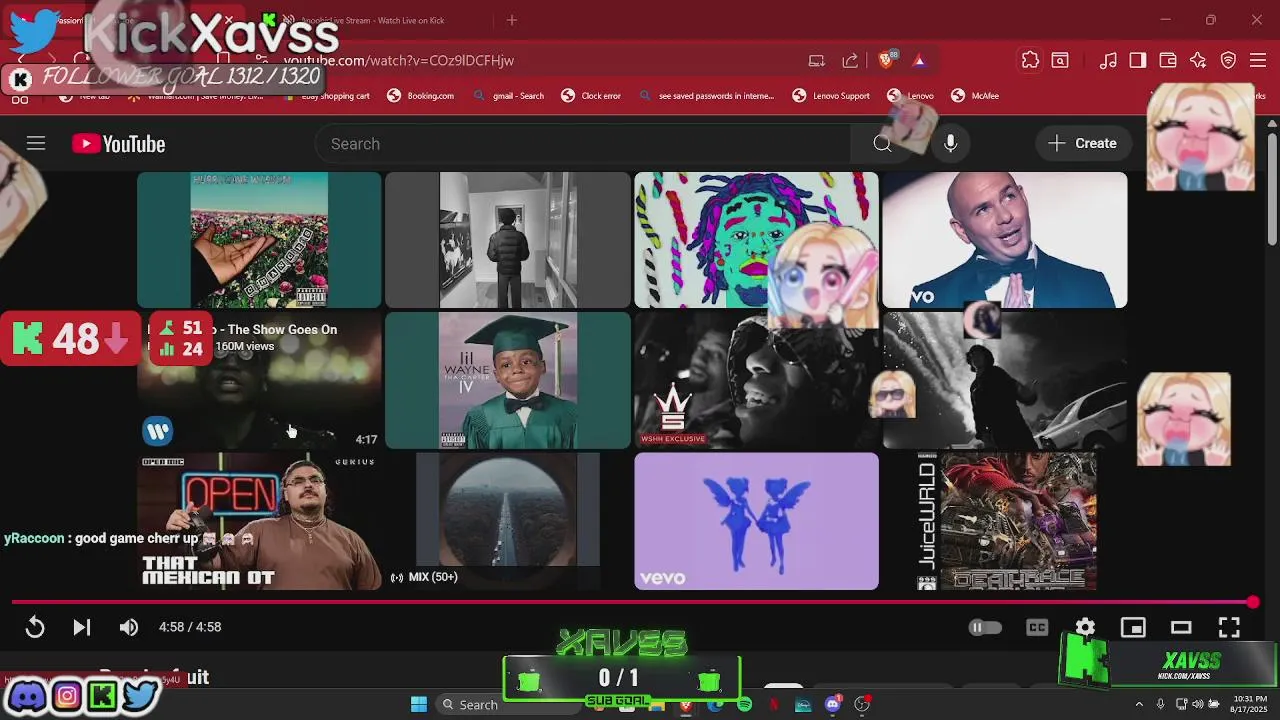Open the Clock error bookmark
The image size is (1280, 720).
(x=591, y=96)
